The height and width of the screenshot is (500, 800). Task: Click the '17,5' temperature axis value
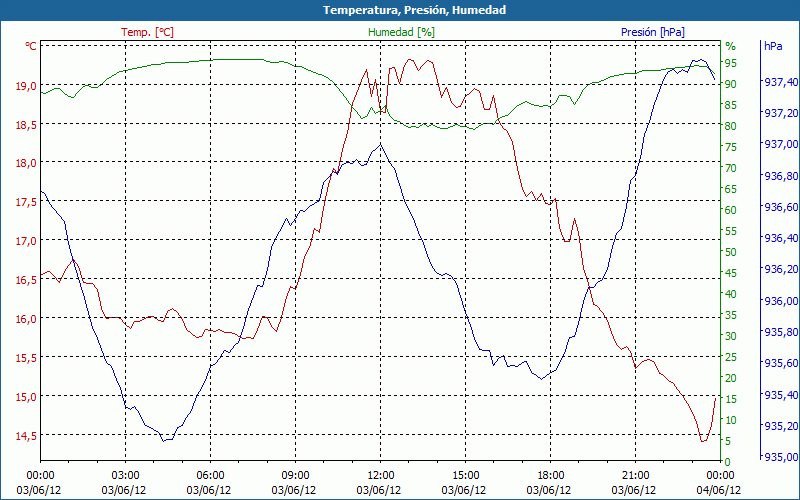(26, 202)
